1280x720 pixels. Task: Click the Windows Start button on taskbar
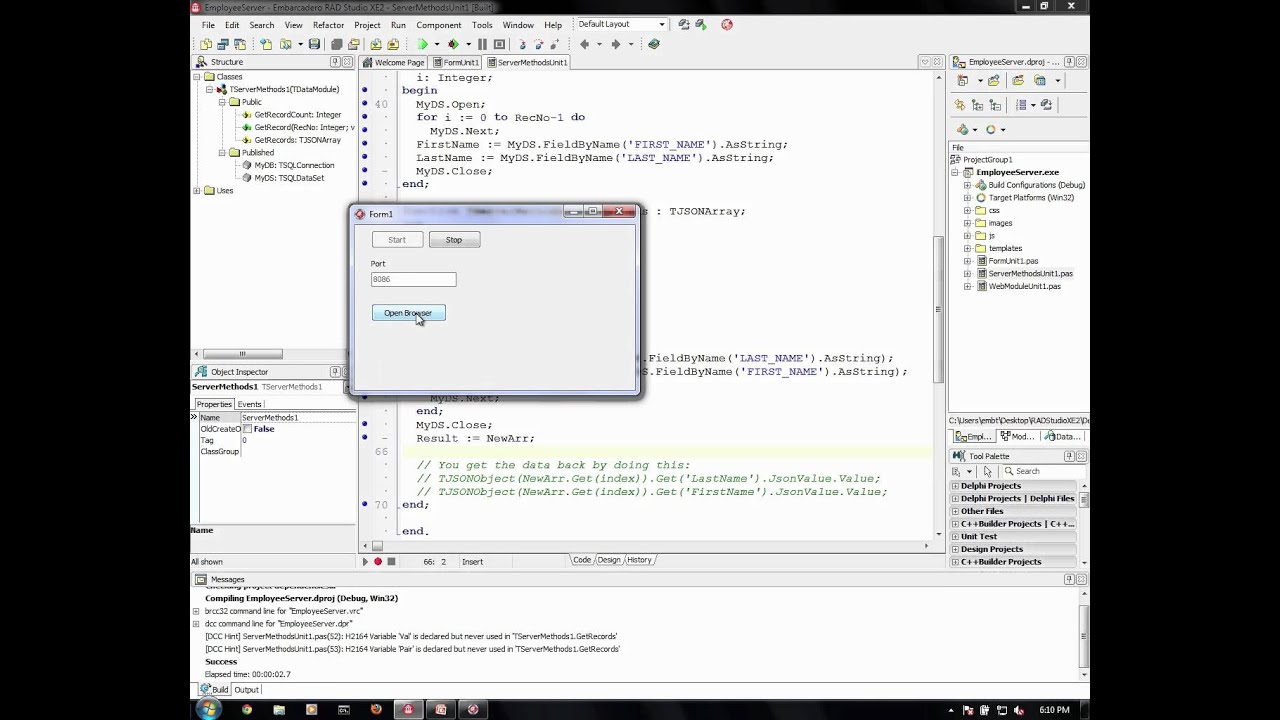point(208,710)
